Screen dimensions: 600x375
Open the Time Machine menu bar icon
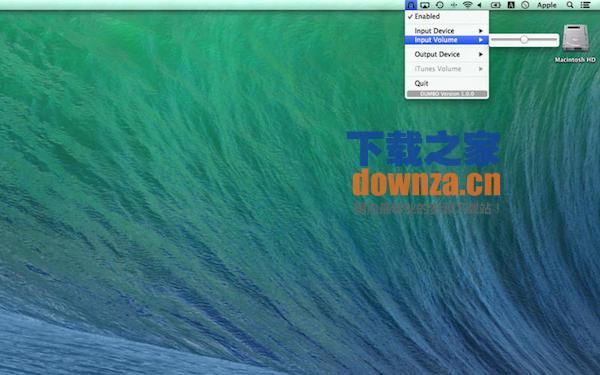pyautogui.click(x=440, y=5)
